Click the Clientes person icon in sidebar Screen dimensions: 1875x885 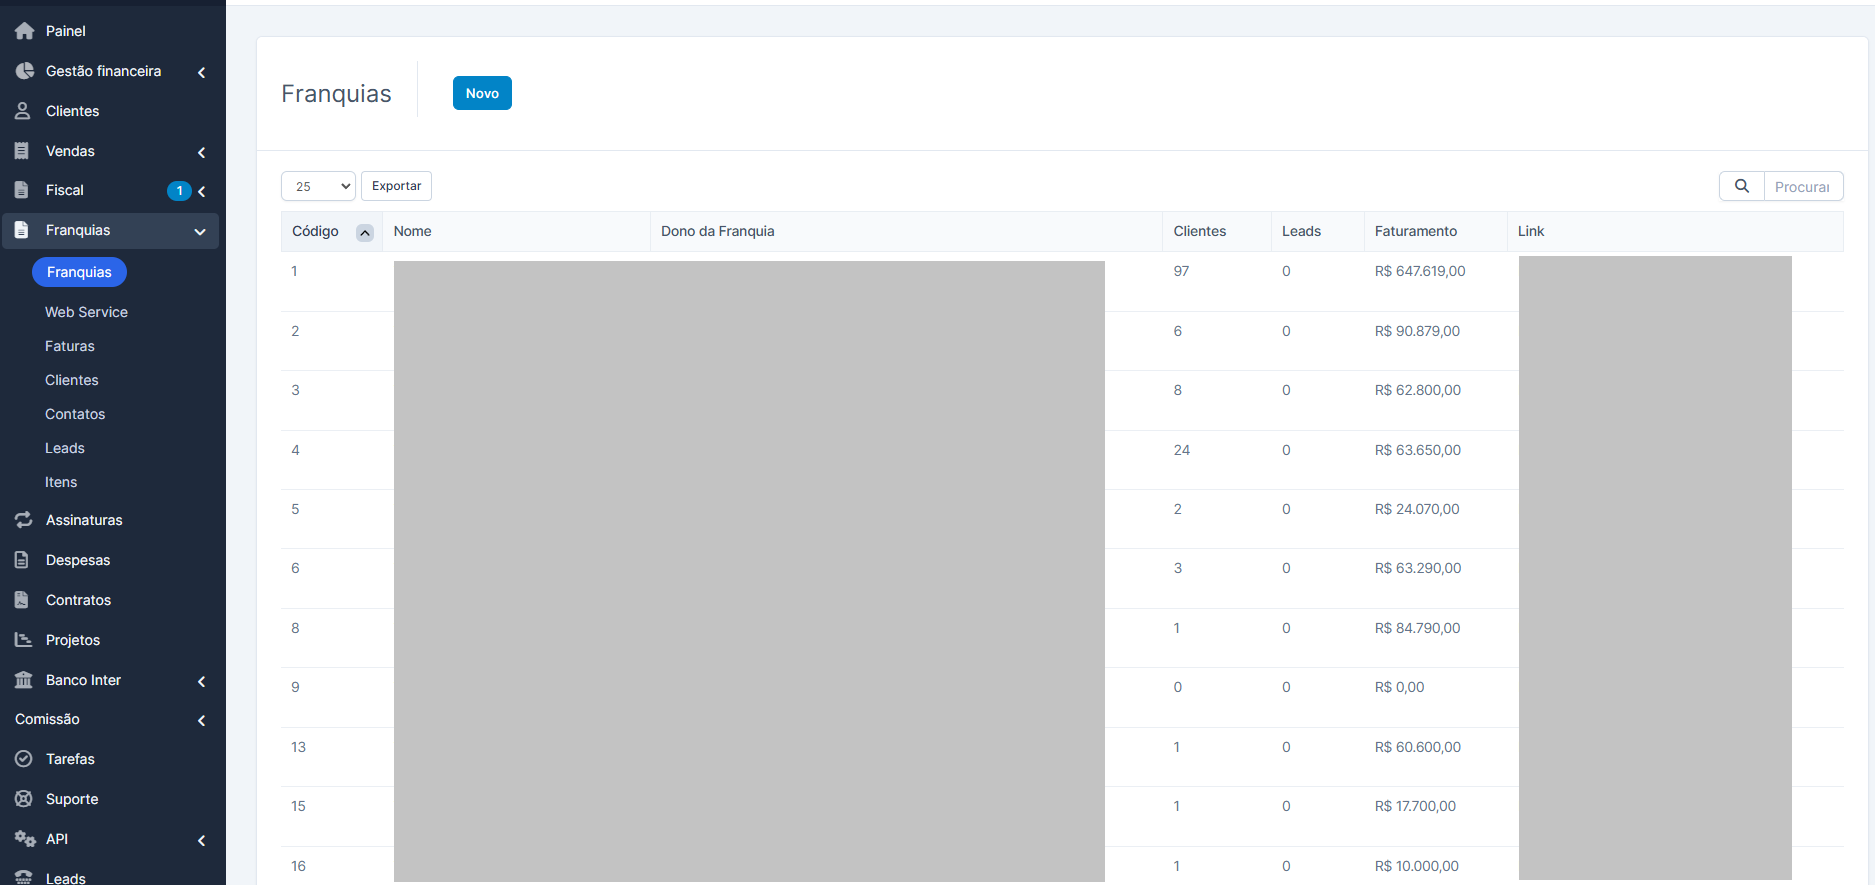click(x=22, y=111)
